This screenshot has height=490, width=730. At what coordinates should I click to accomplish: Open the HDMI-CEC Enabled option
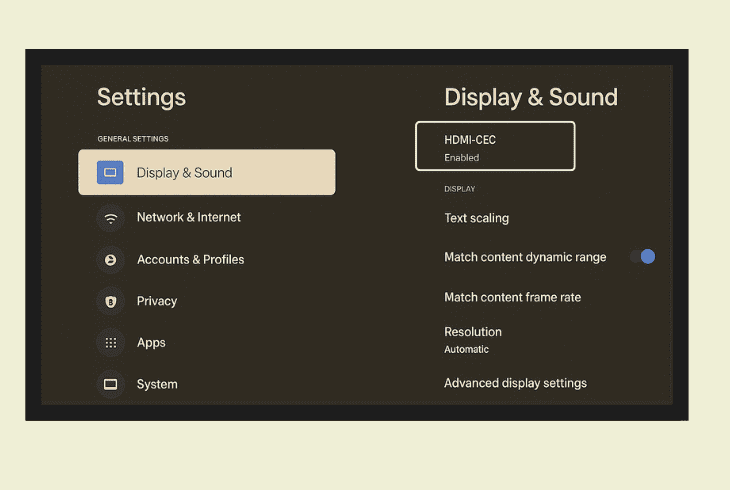tap(495, 146)
